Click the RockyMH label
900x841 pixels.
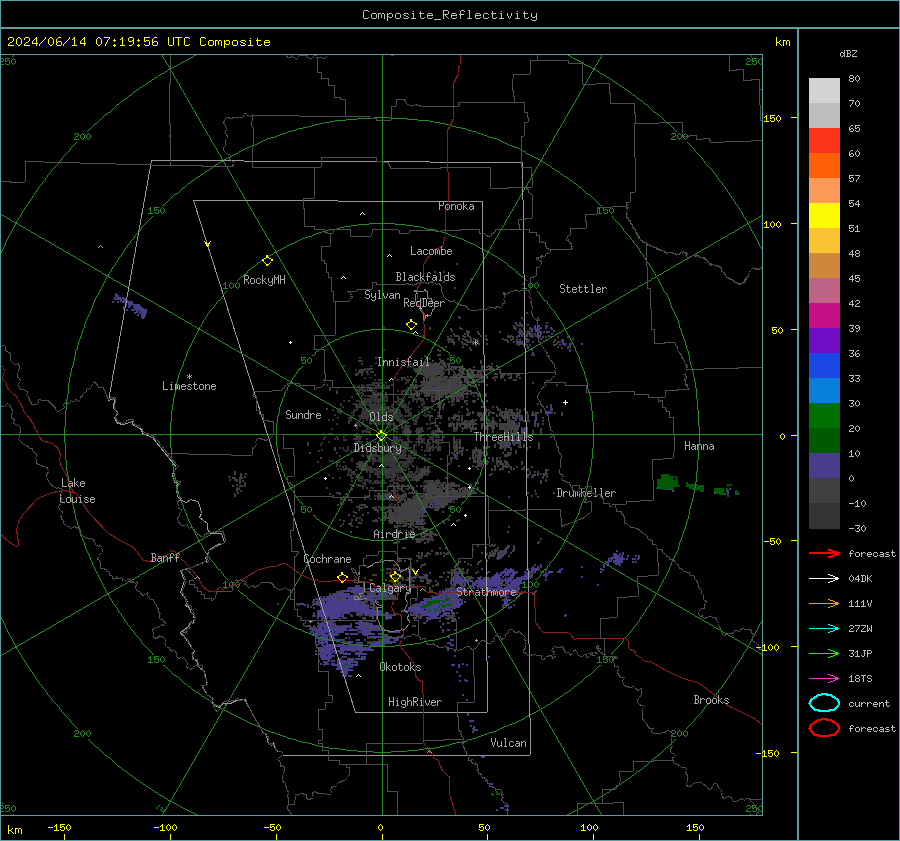264,280
